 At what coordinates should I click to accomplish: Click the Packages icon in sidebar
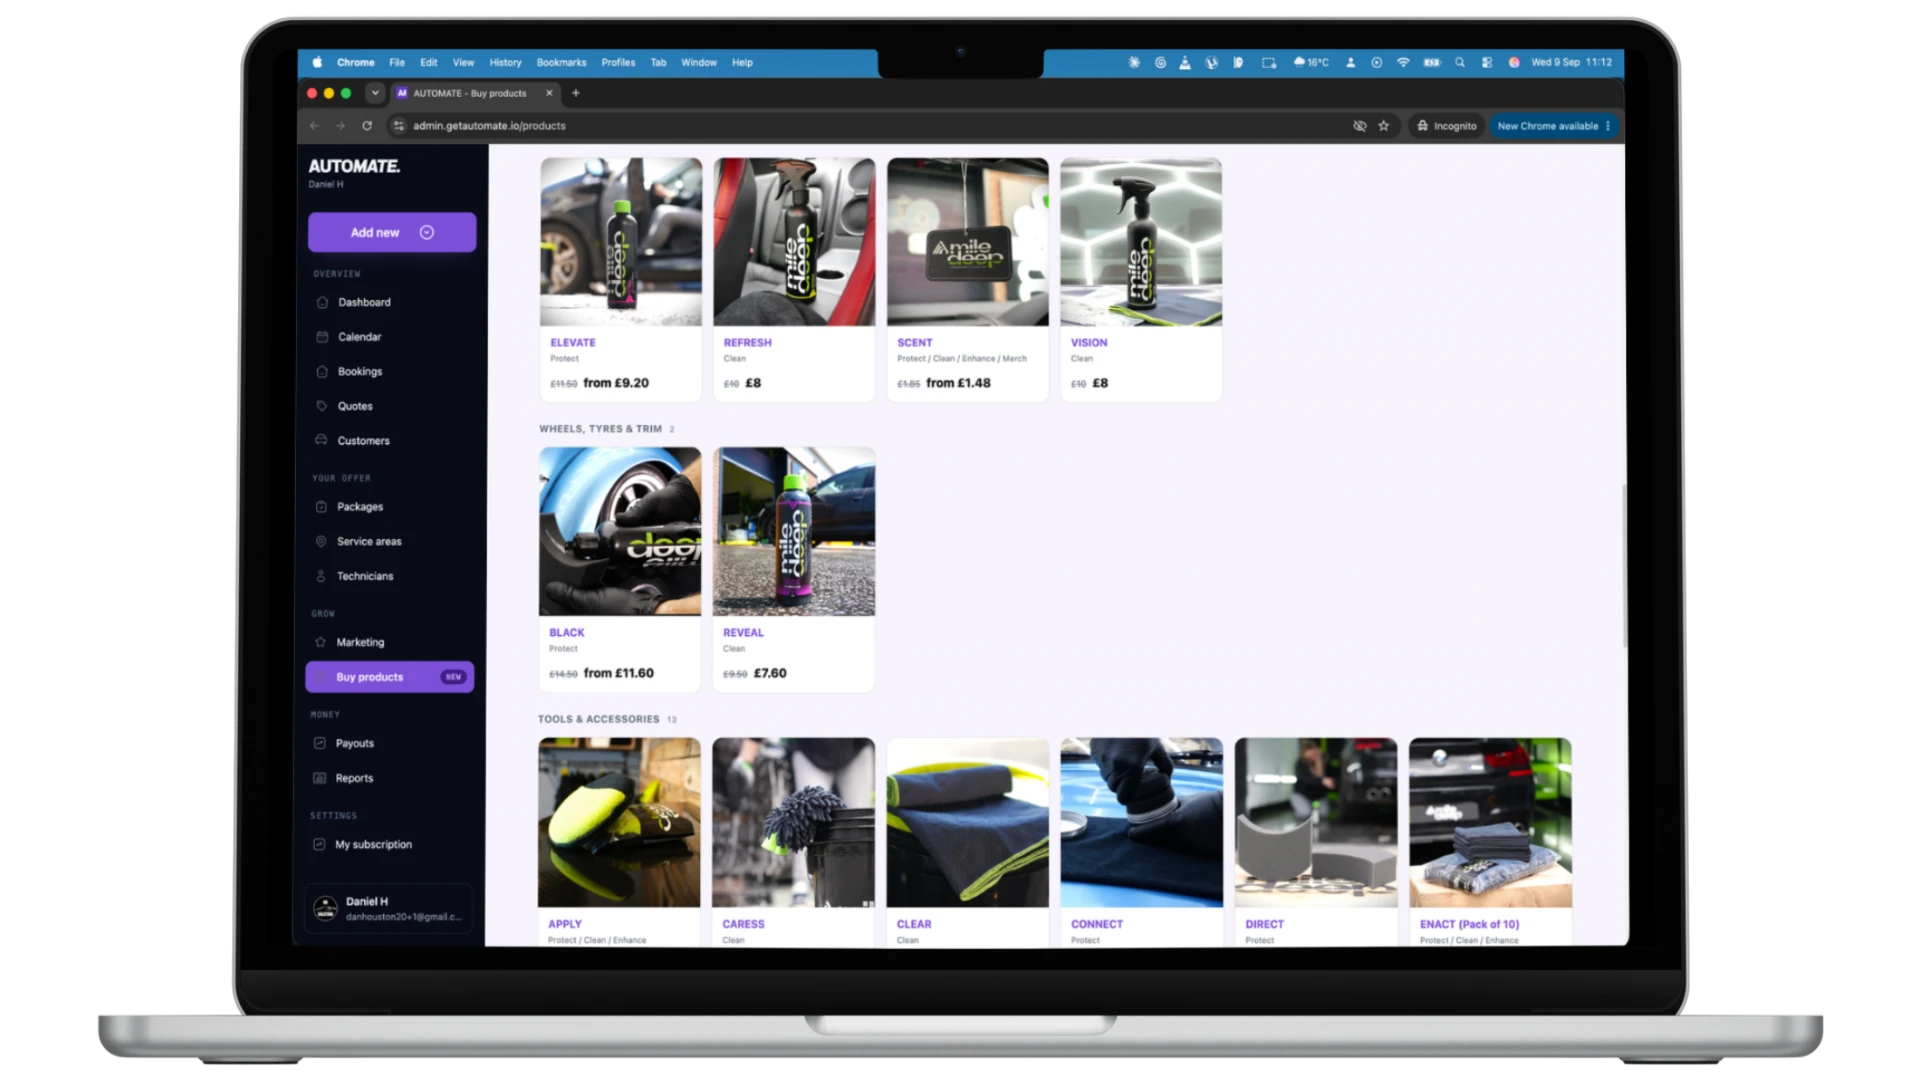[x=321, y=507]
